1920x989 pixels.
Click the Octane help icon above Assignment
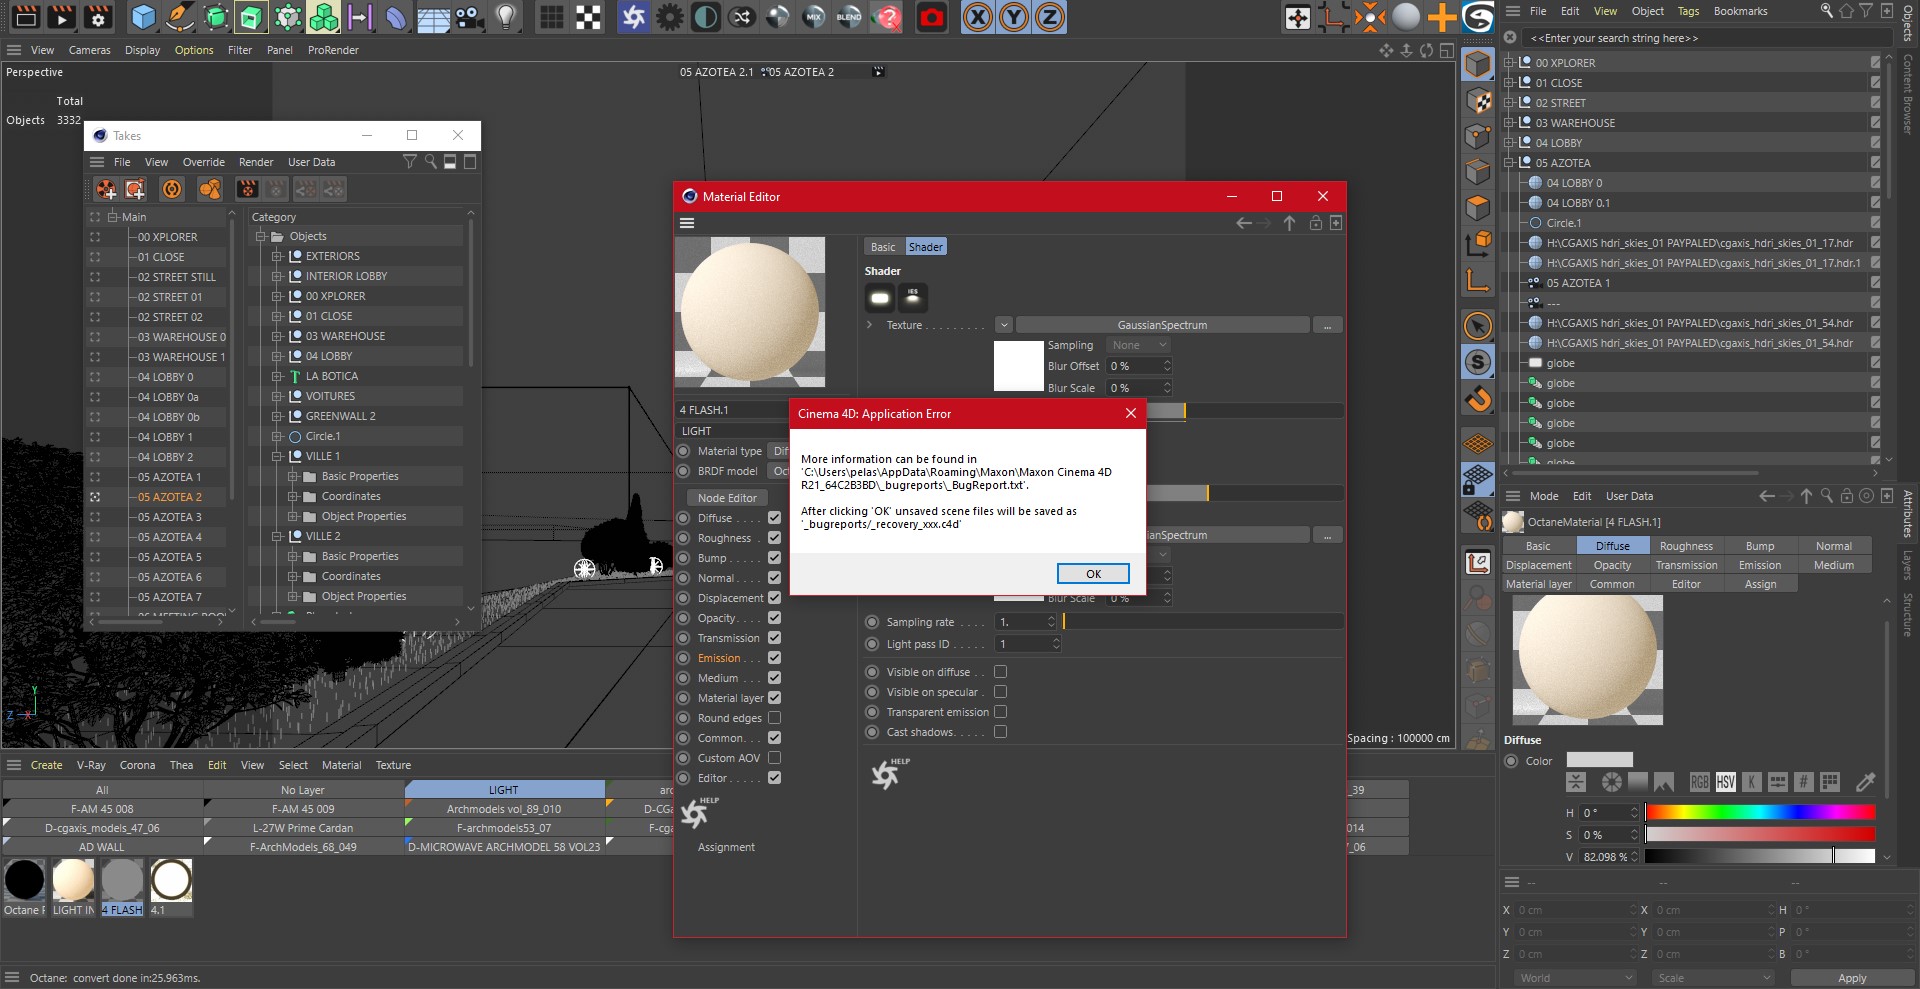[697, 814]
